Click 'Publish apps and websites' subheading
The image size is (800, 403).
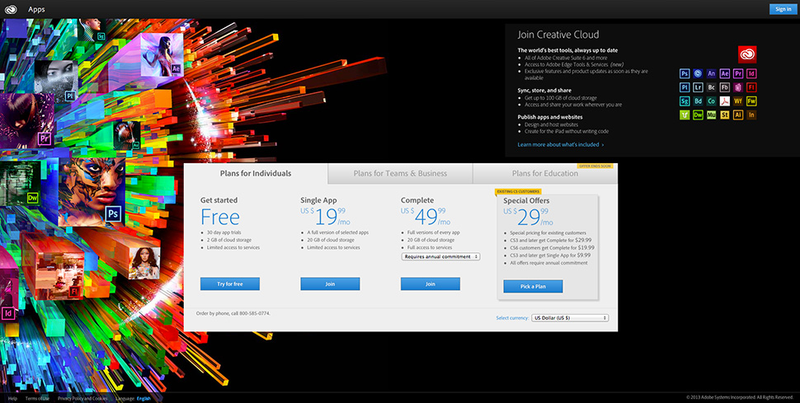(550, 117)
